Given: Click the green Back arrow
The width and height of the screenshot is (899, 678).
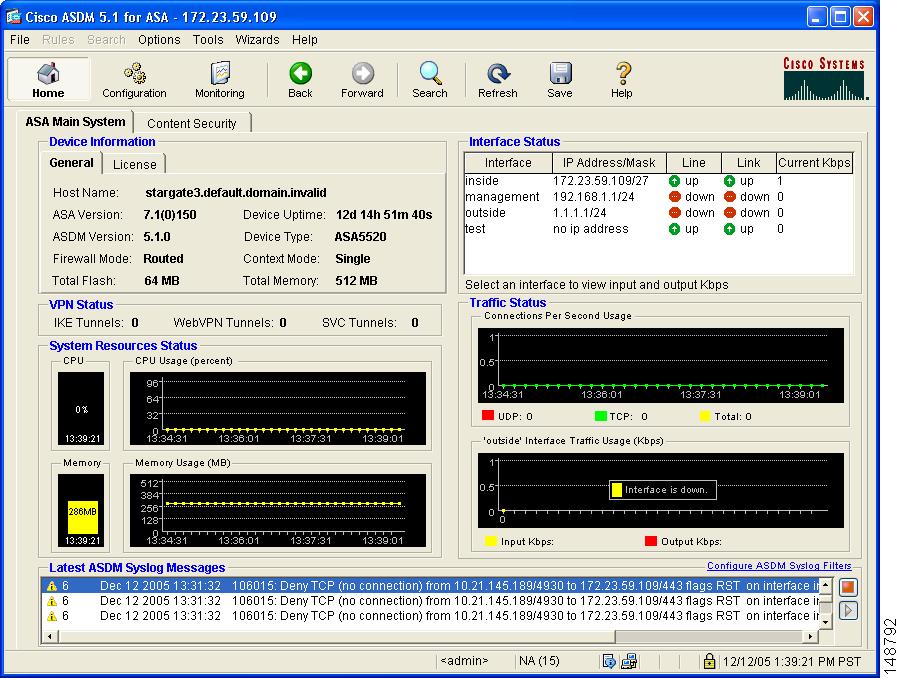Looking at the screenshot, I should (300, 80).
